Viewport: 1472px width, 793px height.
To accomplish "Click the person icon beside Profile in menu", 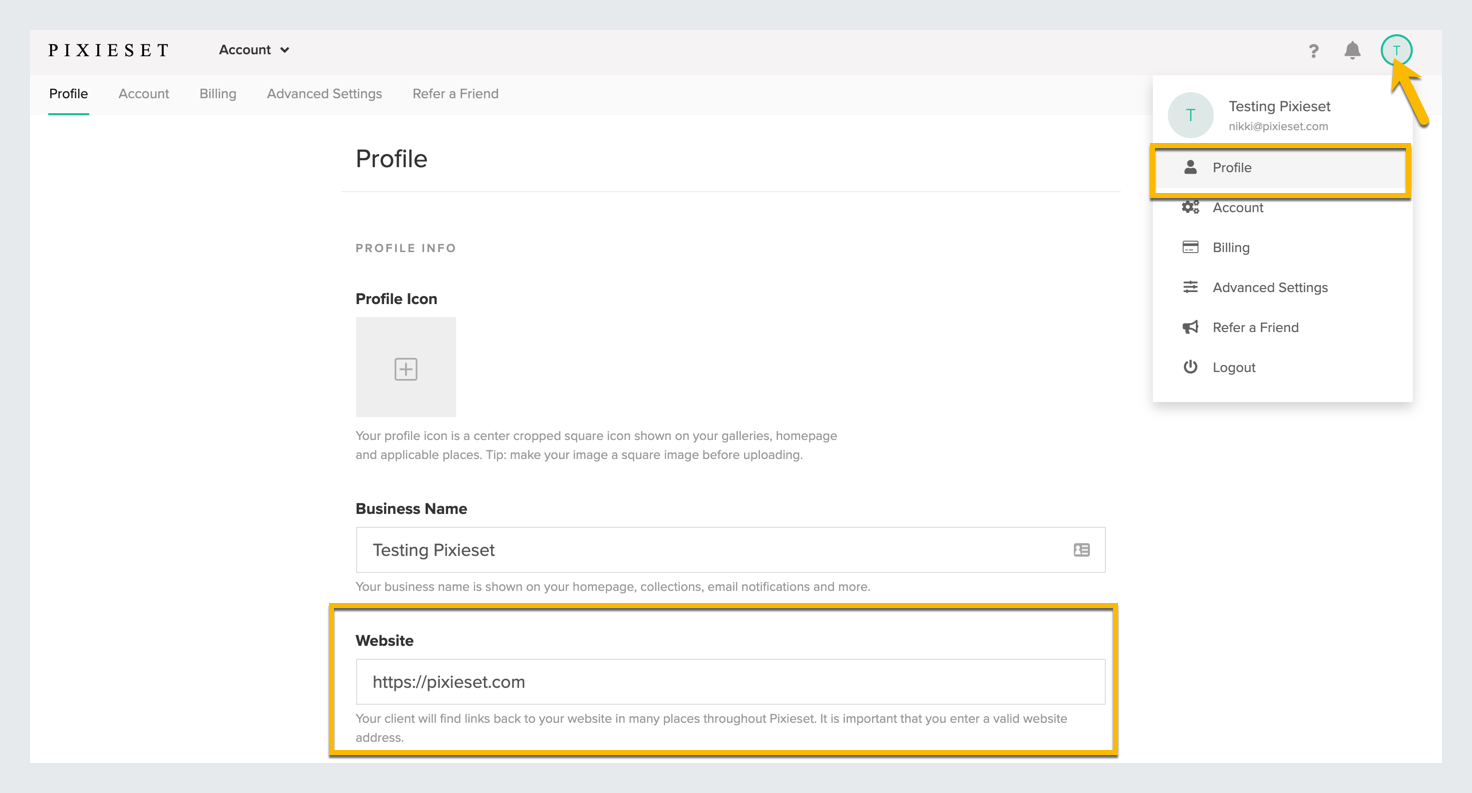I will coord(1190,167).
